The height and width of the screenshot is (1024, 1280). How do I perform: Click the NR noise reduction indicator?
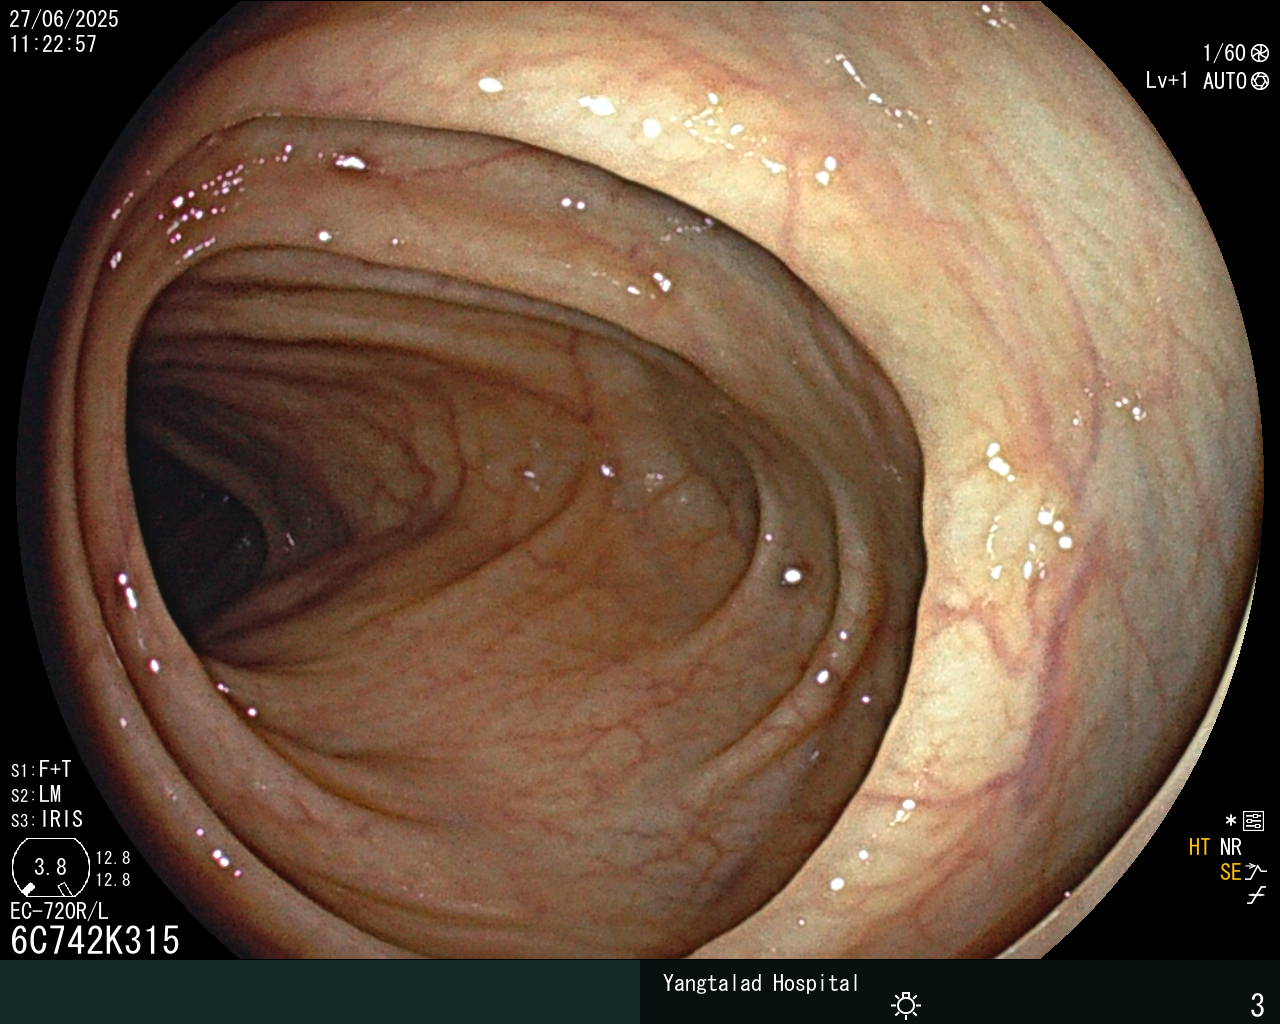pos(1230,847)
